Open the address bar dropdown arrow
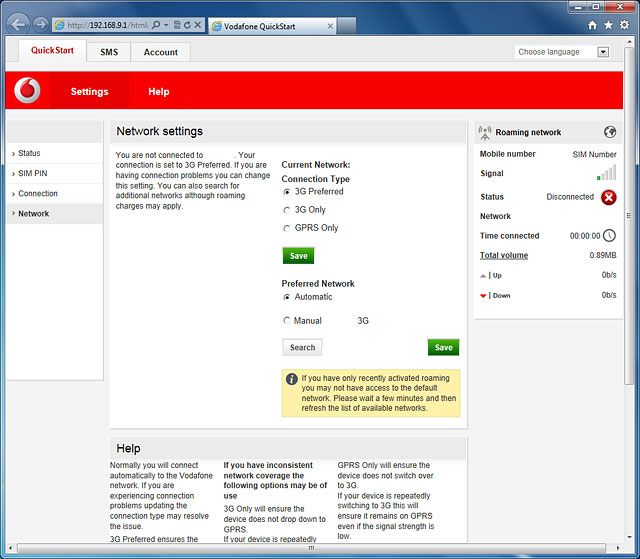This screenshot has width=640, height=559. point(166,25)
